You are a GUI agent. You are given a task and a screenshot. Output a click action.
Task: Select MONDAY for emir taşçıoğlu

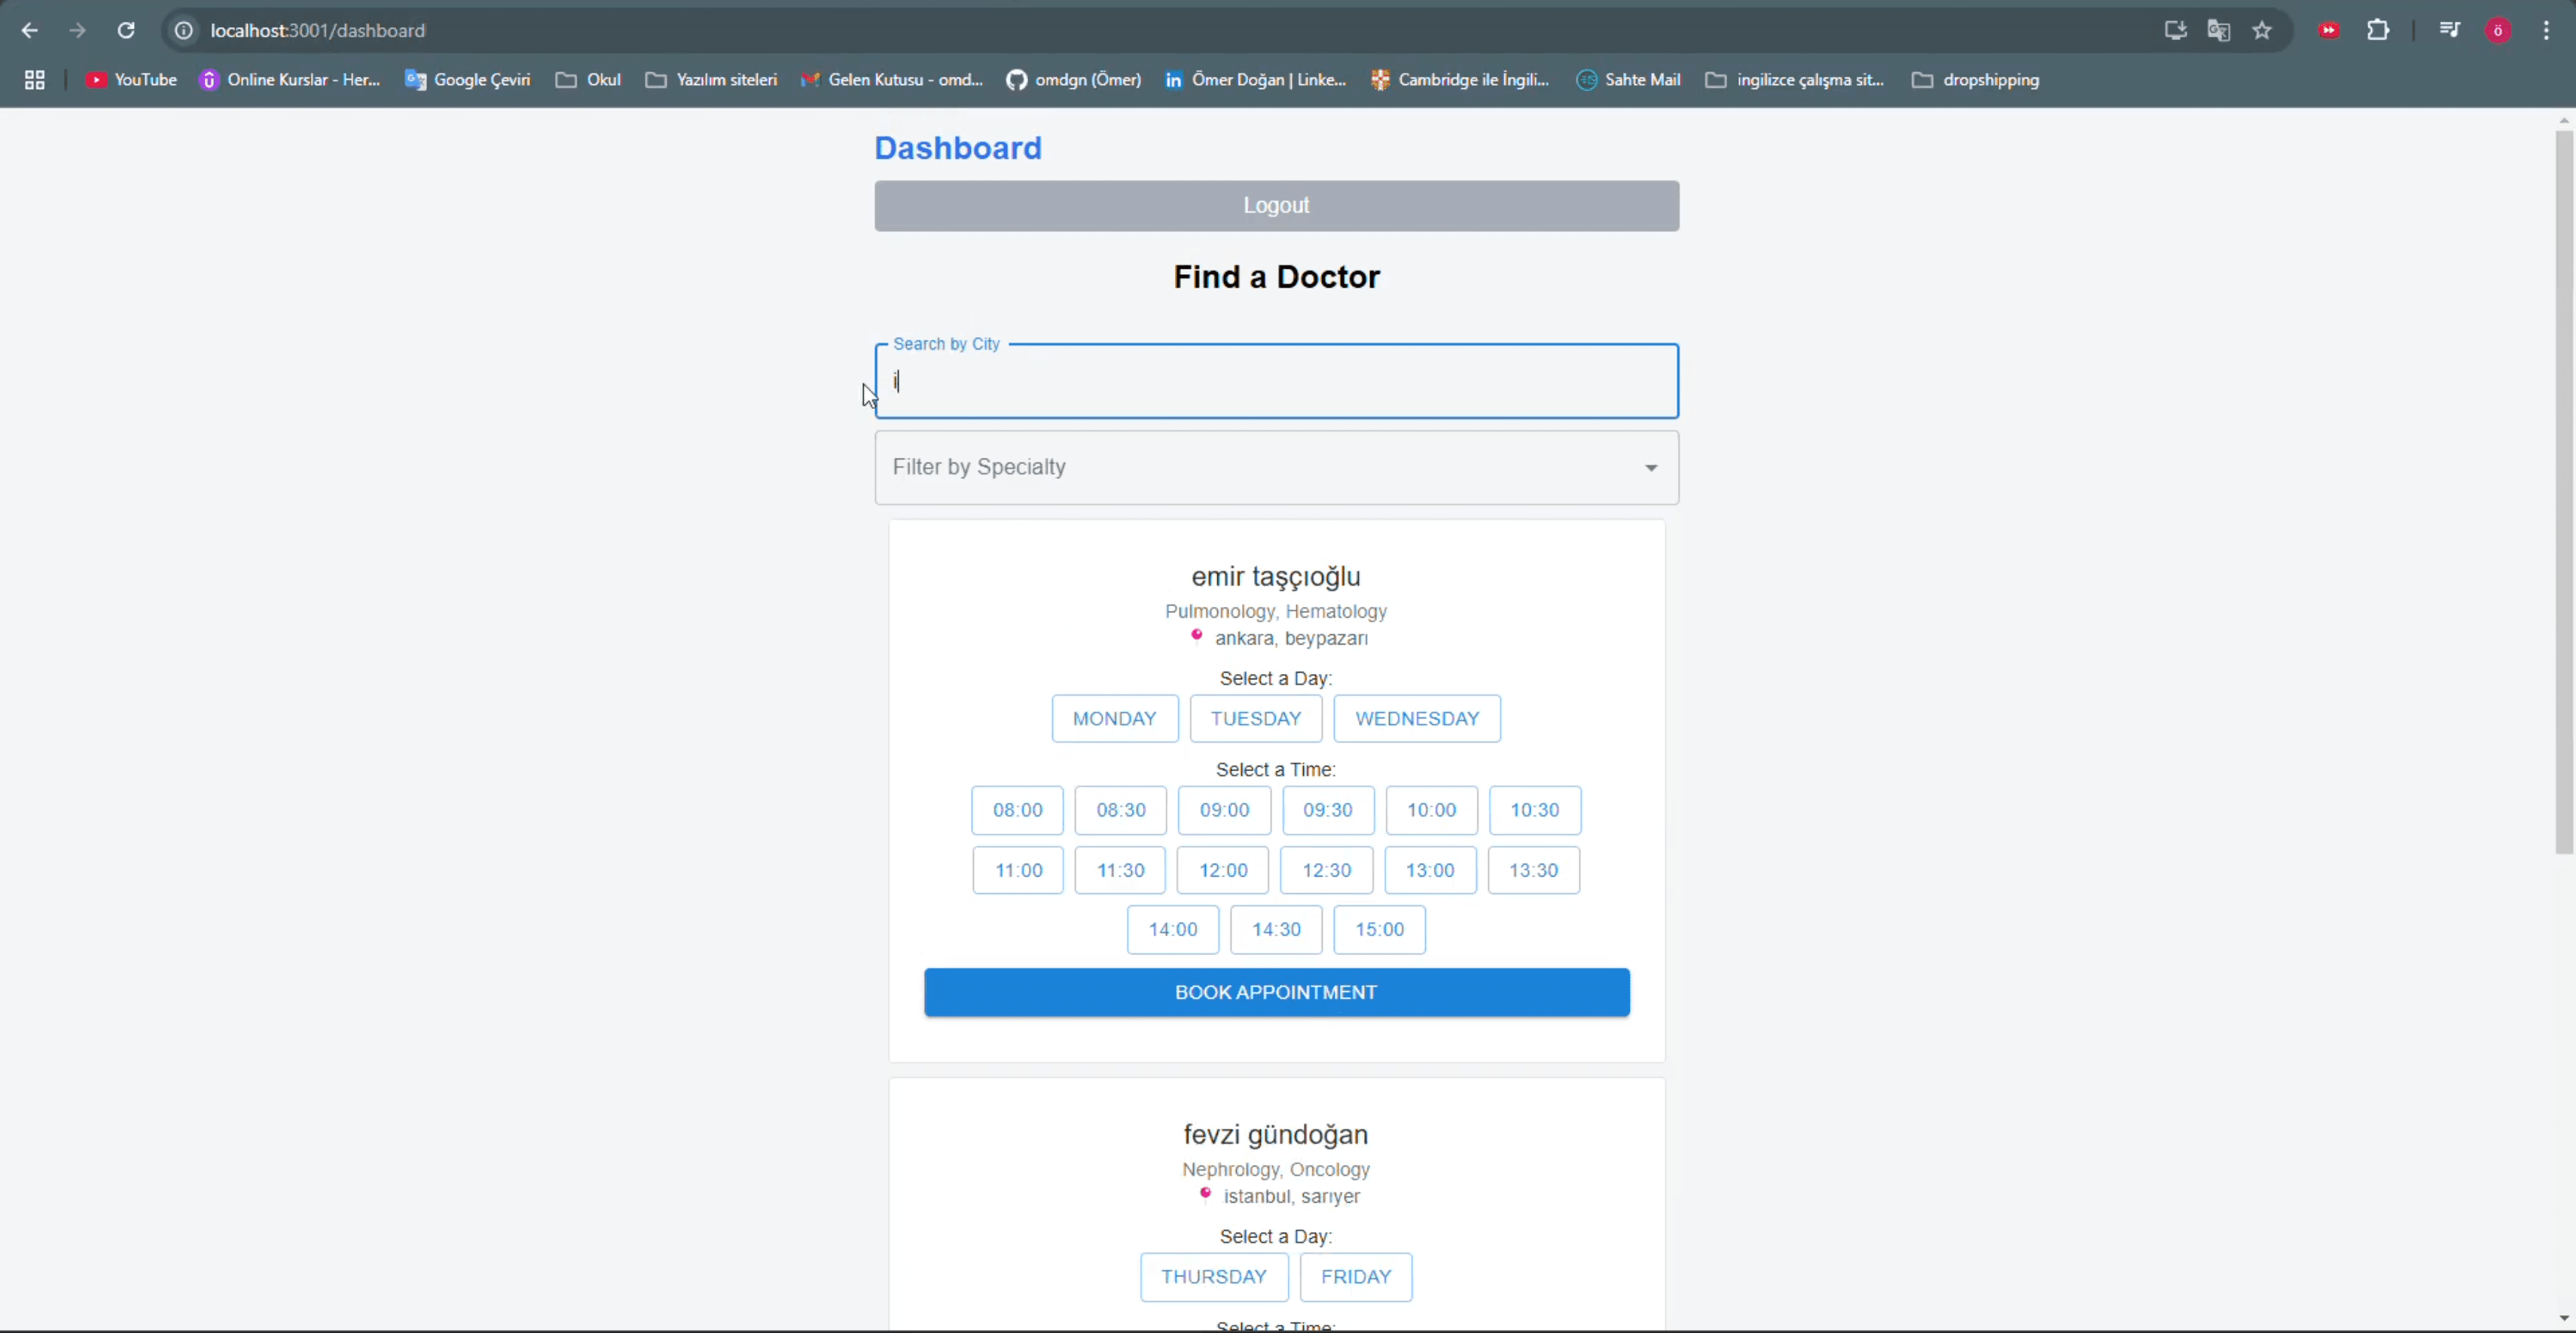(1114, 718)
